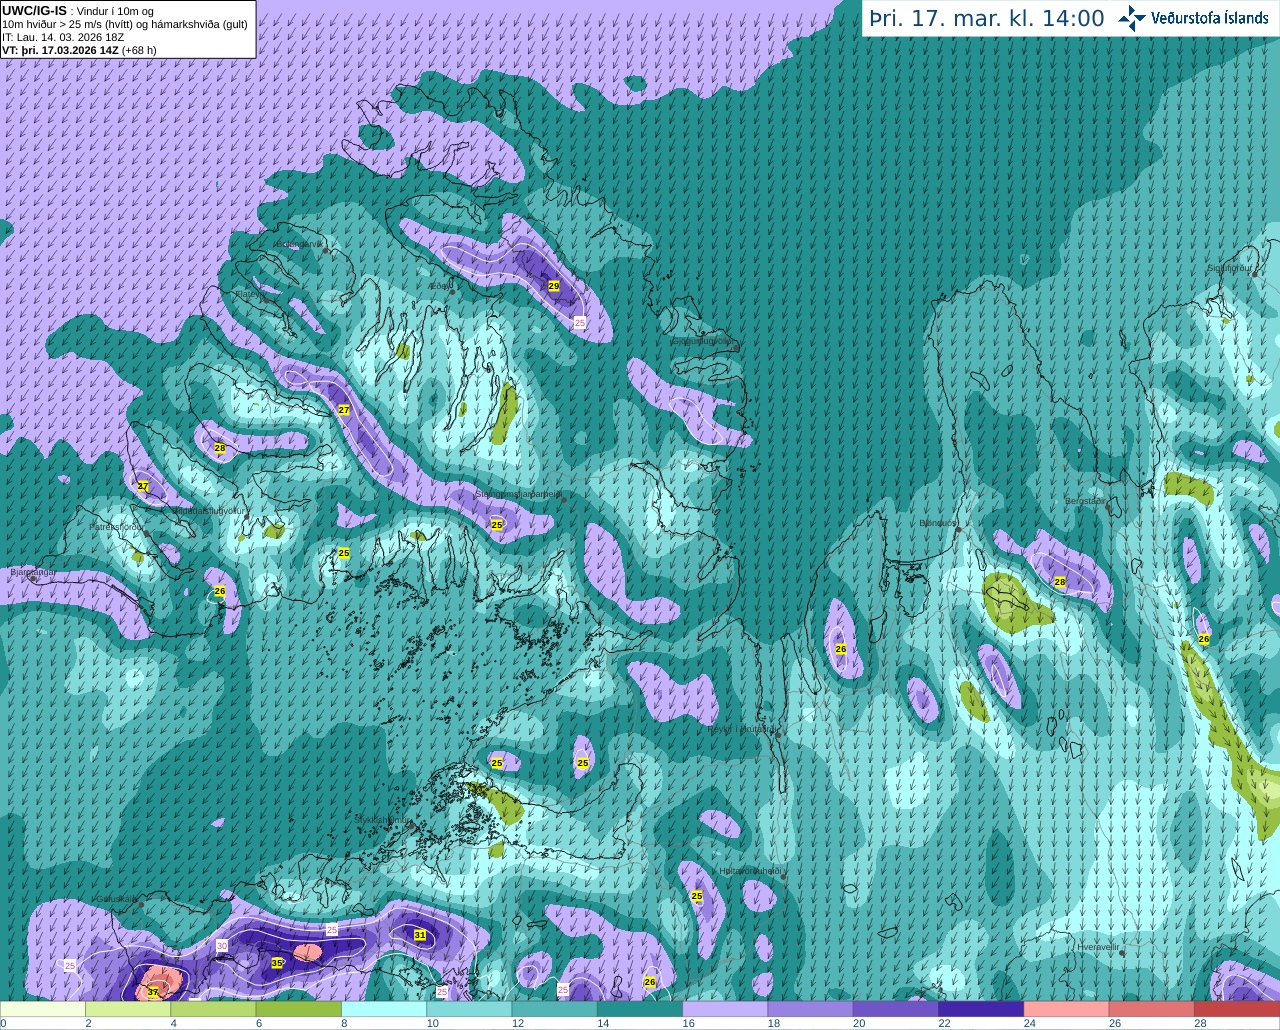Click the 26–28 salmon red legend swatch
This screenshot has width=1280, height=1030.
pos(1152,1009)
